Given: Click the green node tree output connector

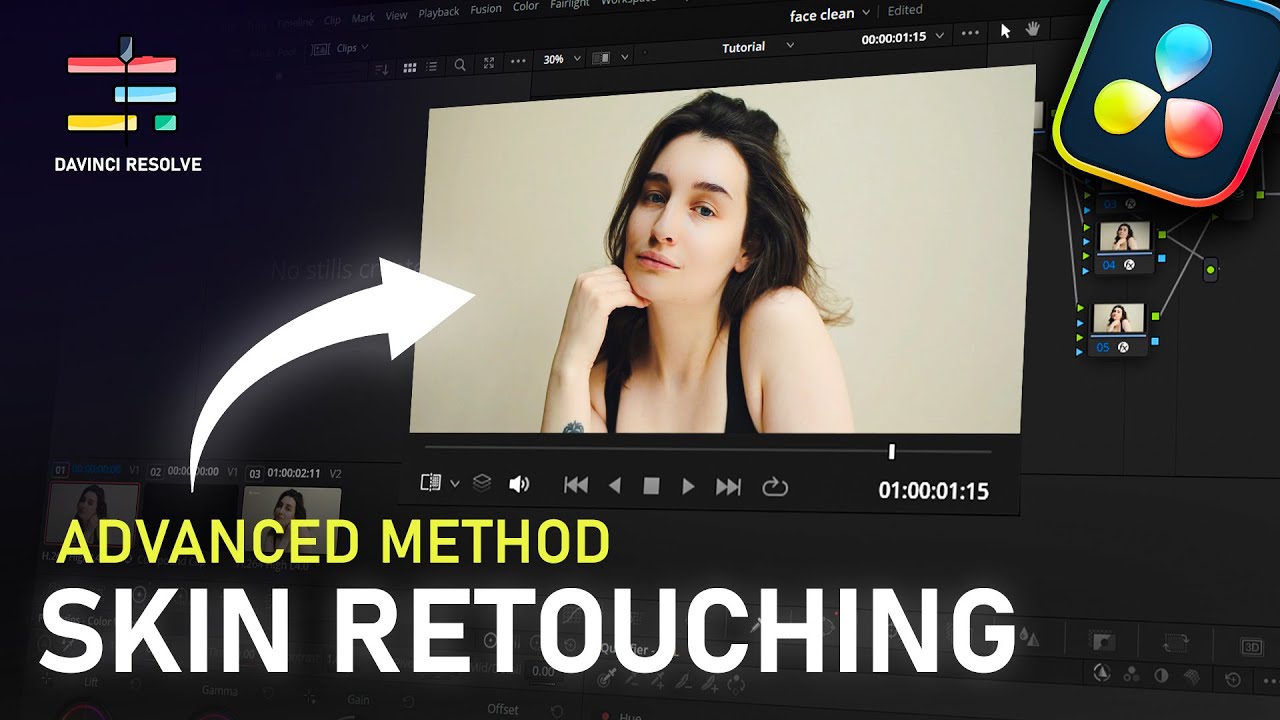Looking at the screenshot, I should (1211, 270).
